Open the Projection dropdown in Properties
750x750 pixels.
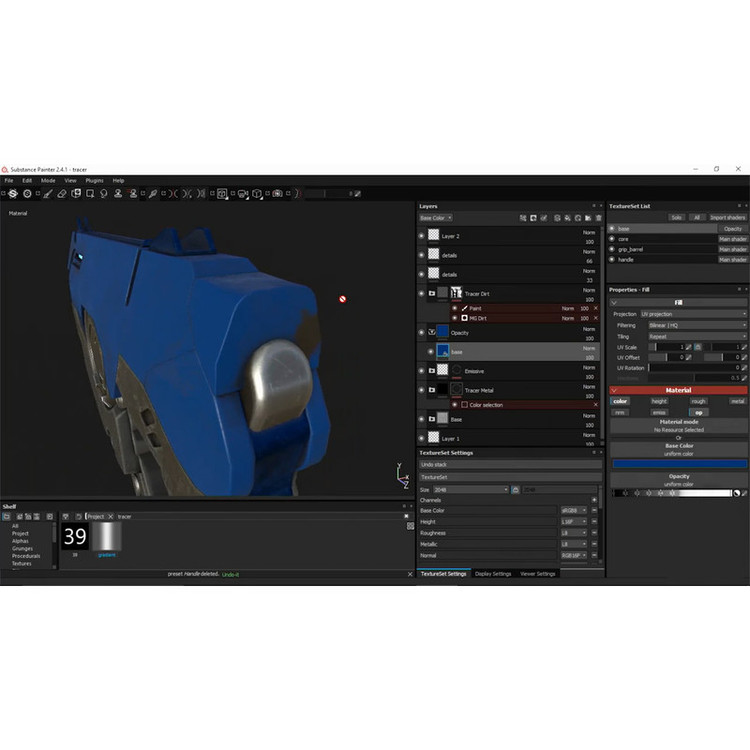[x=693, y=314]
